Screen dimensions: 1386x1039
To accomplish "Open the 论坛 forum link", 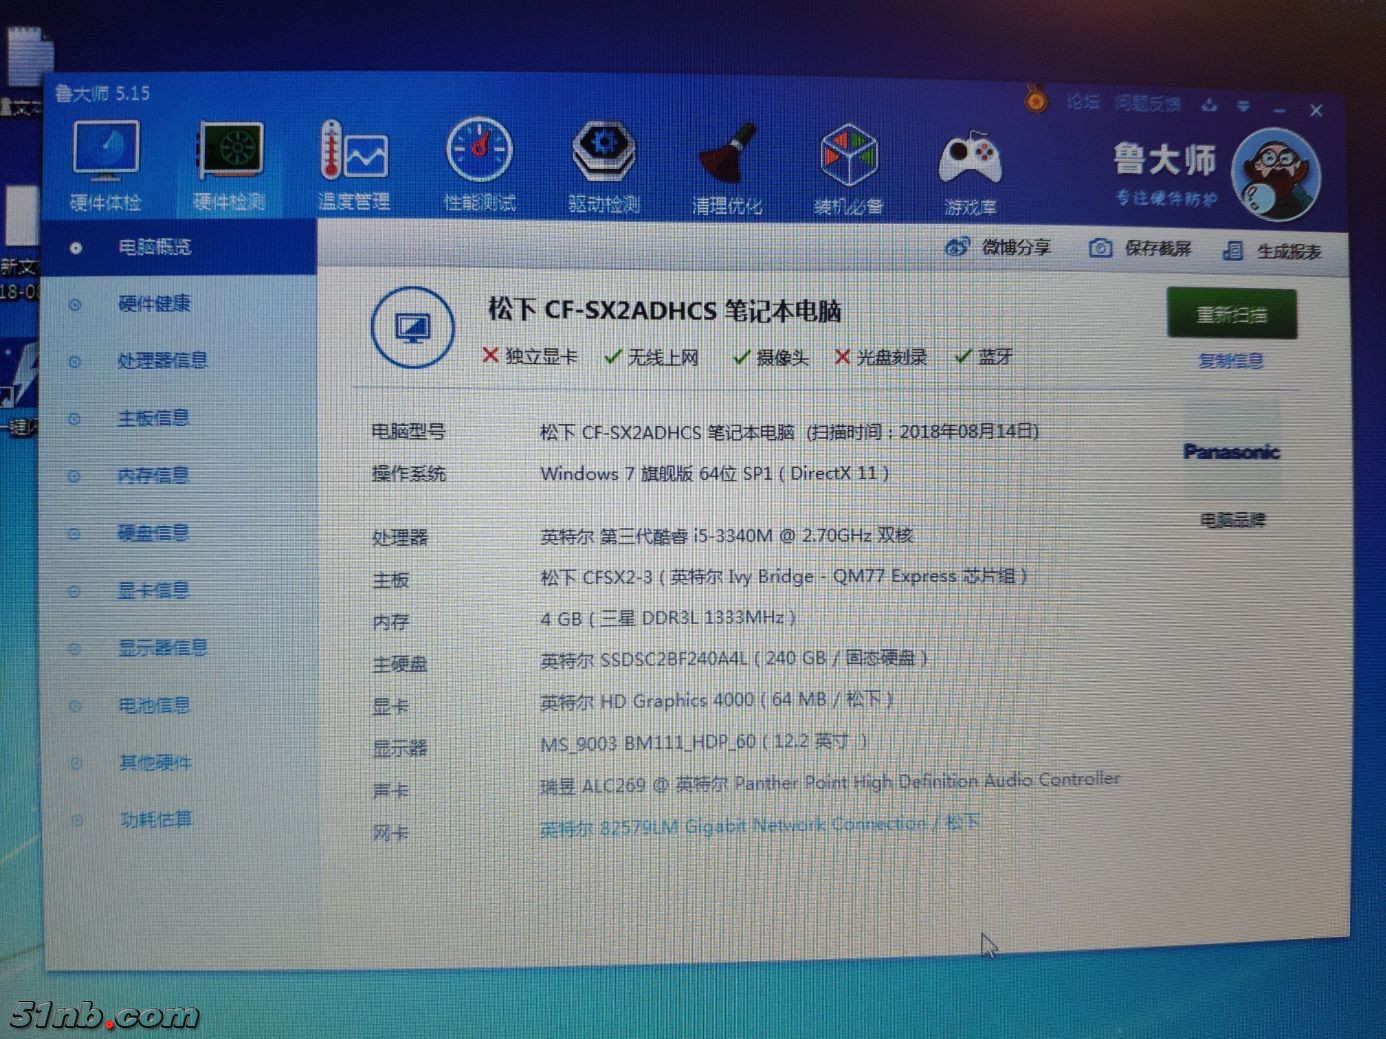I will tap(1083, 101).
